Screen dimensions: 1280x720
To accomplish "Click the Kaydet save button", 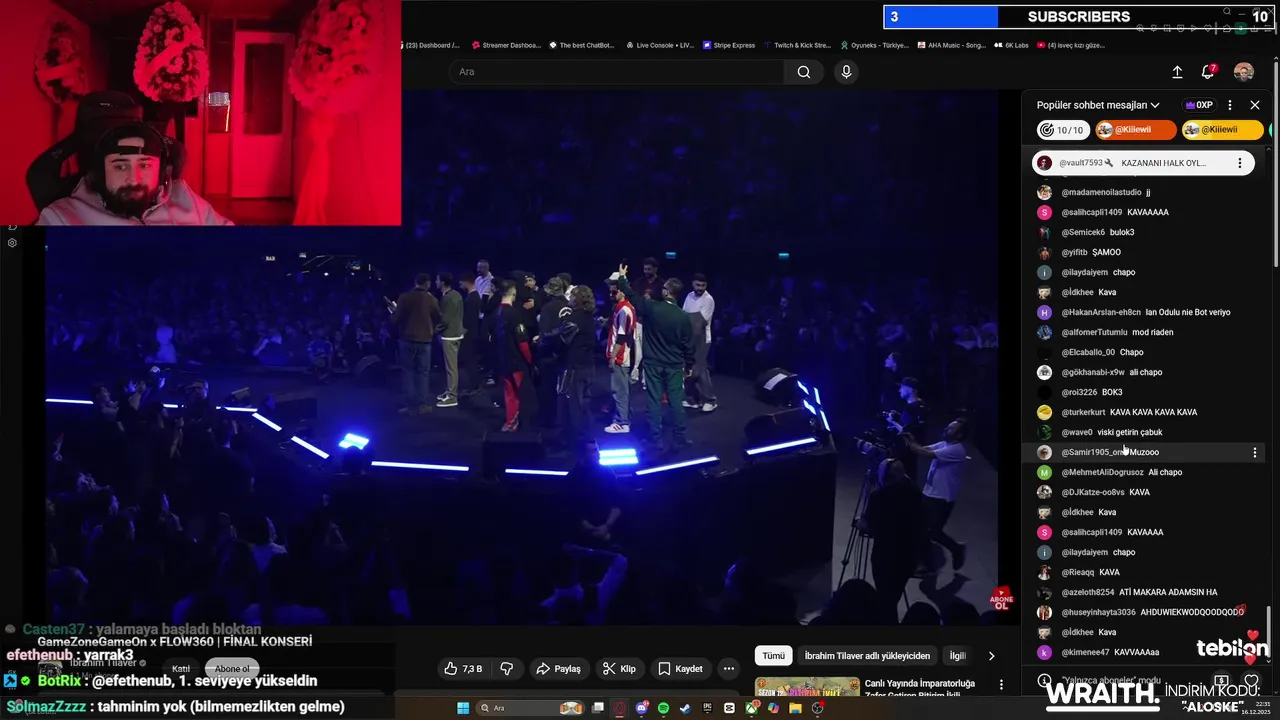I will coord(680,669).
